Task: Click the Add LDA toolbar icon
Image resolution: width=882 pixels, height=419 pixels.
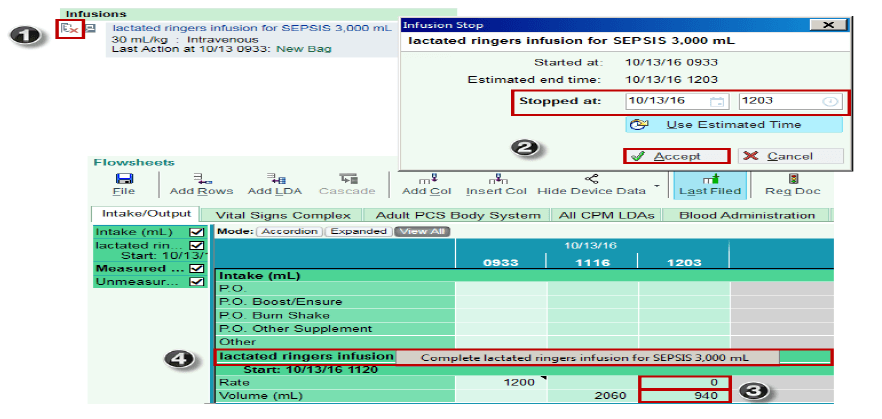Action: point(275,179)
